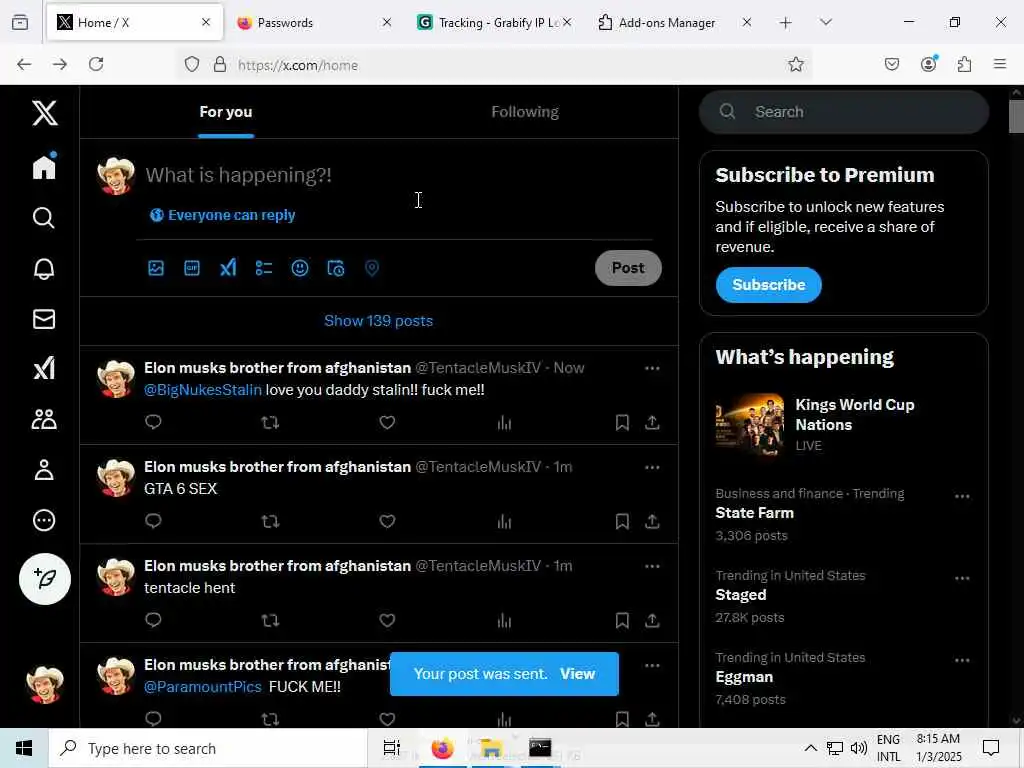This screenshot has width=1024, height=768.
Task: Click the Grok enhance icon in composer
Action: (x=228, y=268)
